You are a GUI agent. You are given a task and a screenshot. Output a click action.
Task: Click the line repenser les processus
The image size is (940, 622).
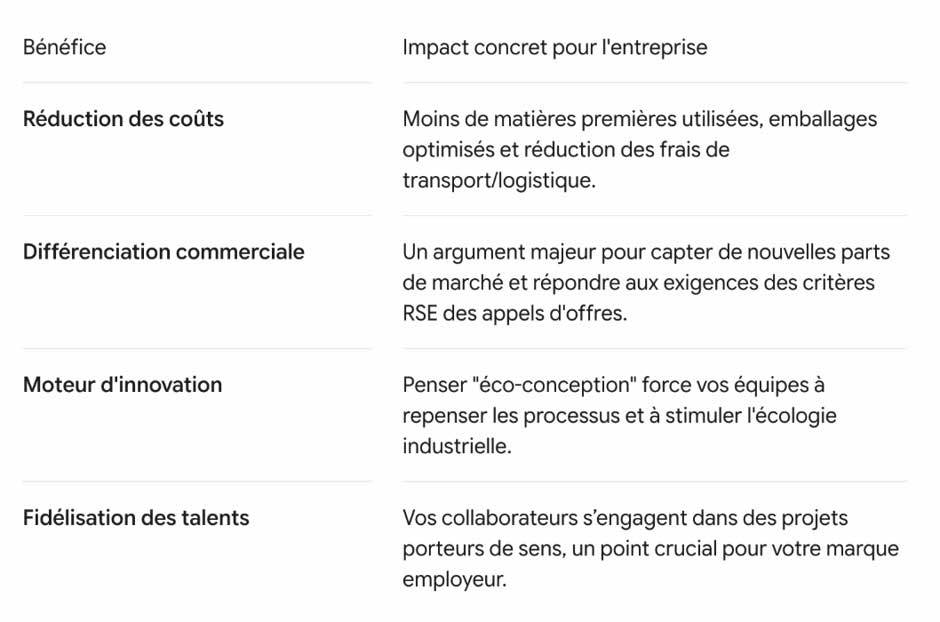pyautogui.click(x=619, y=416)
